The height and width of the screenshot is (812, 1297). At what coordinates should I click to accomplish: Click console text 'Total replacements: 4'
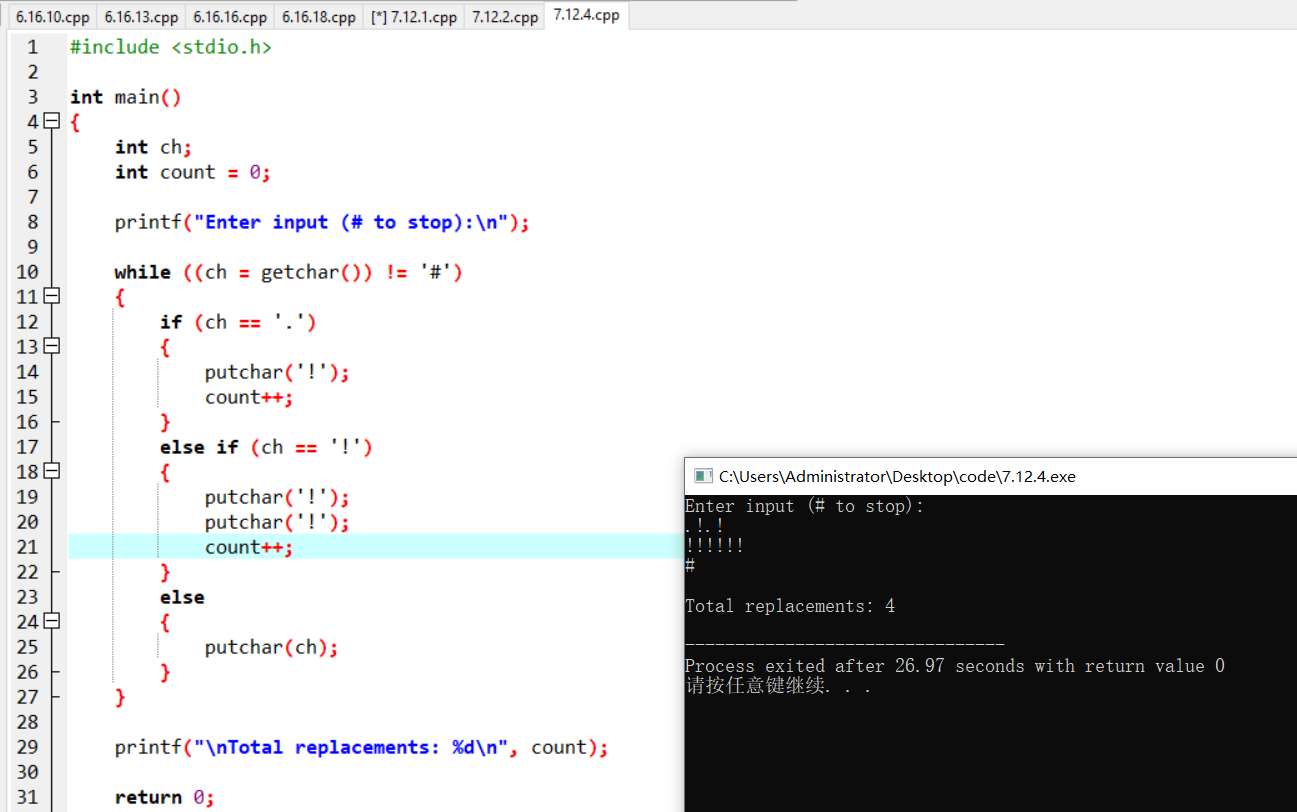[x=790, y=606]
